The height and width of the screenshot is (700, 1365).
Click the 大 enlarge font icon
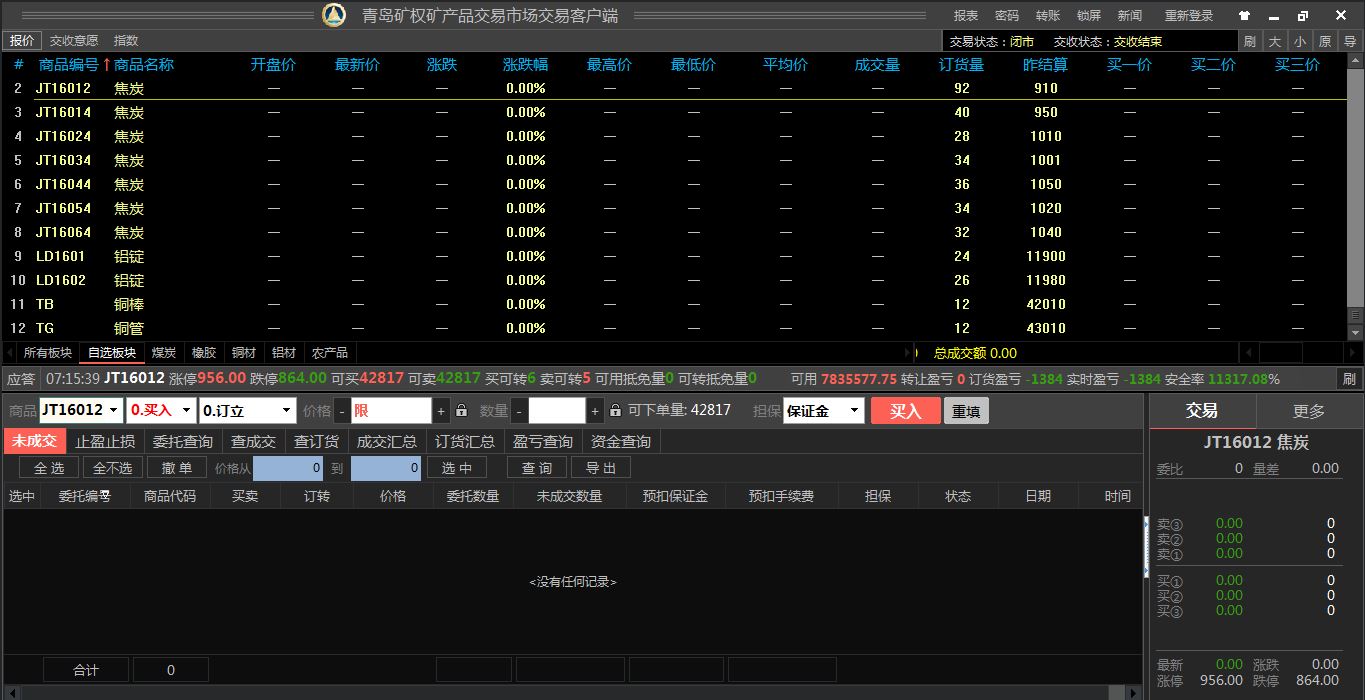[x=1275, y=41]
